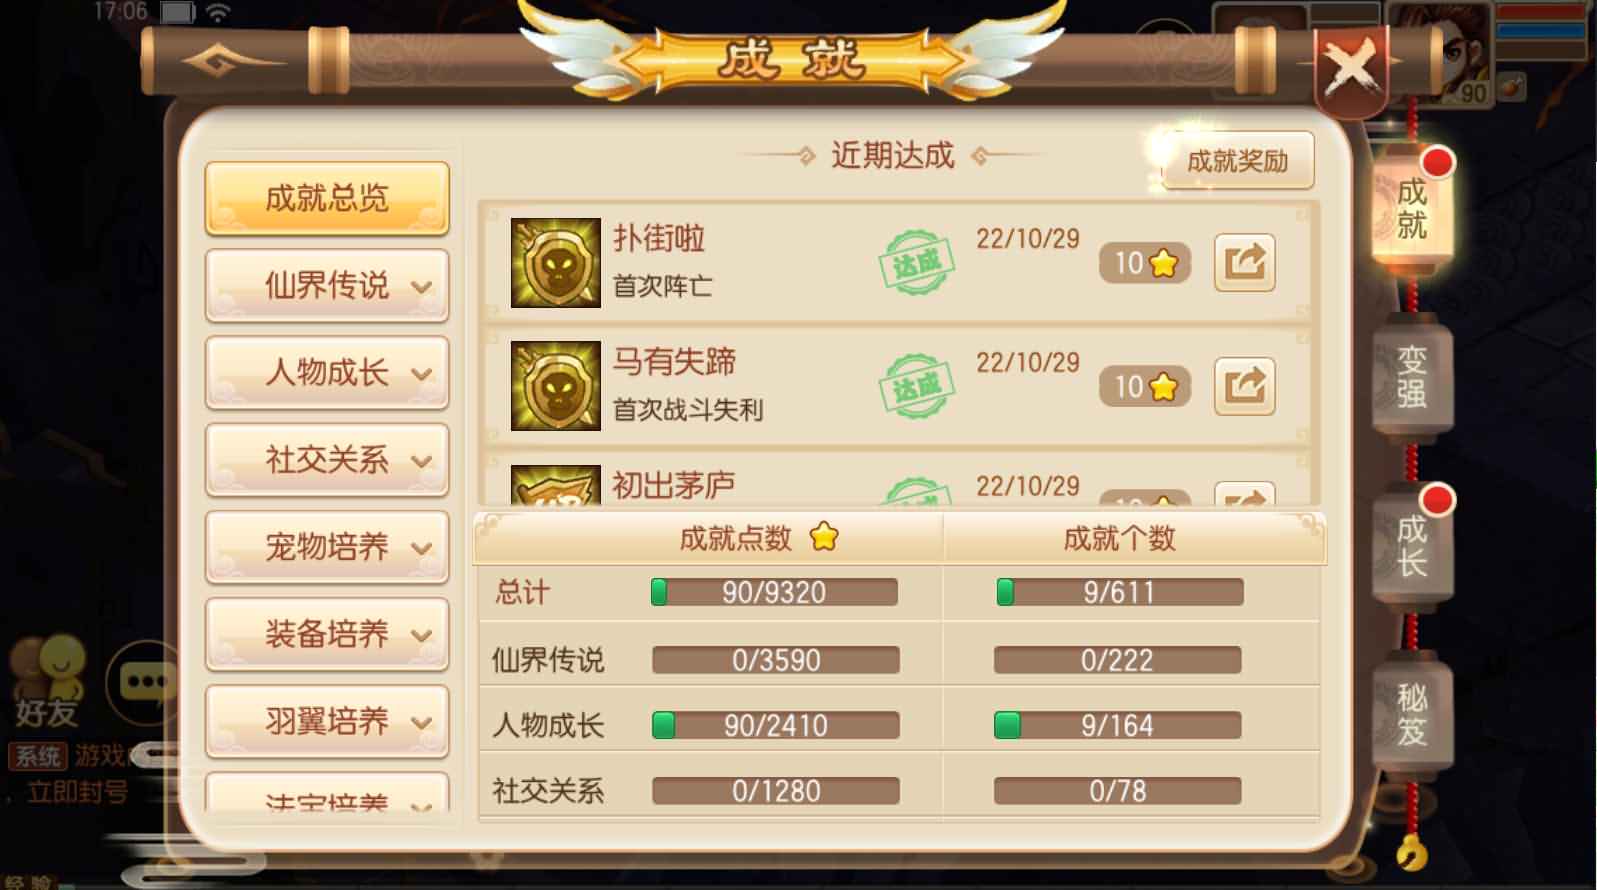Expand the 社交关系 category

pyautogui.click(x=327, y=460)
